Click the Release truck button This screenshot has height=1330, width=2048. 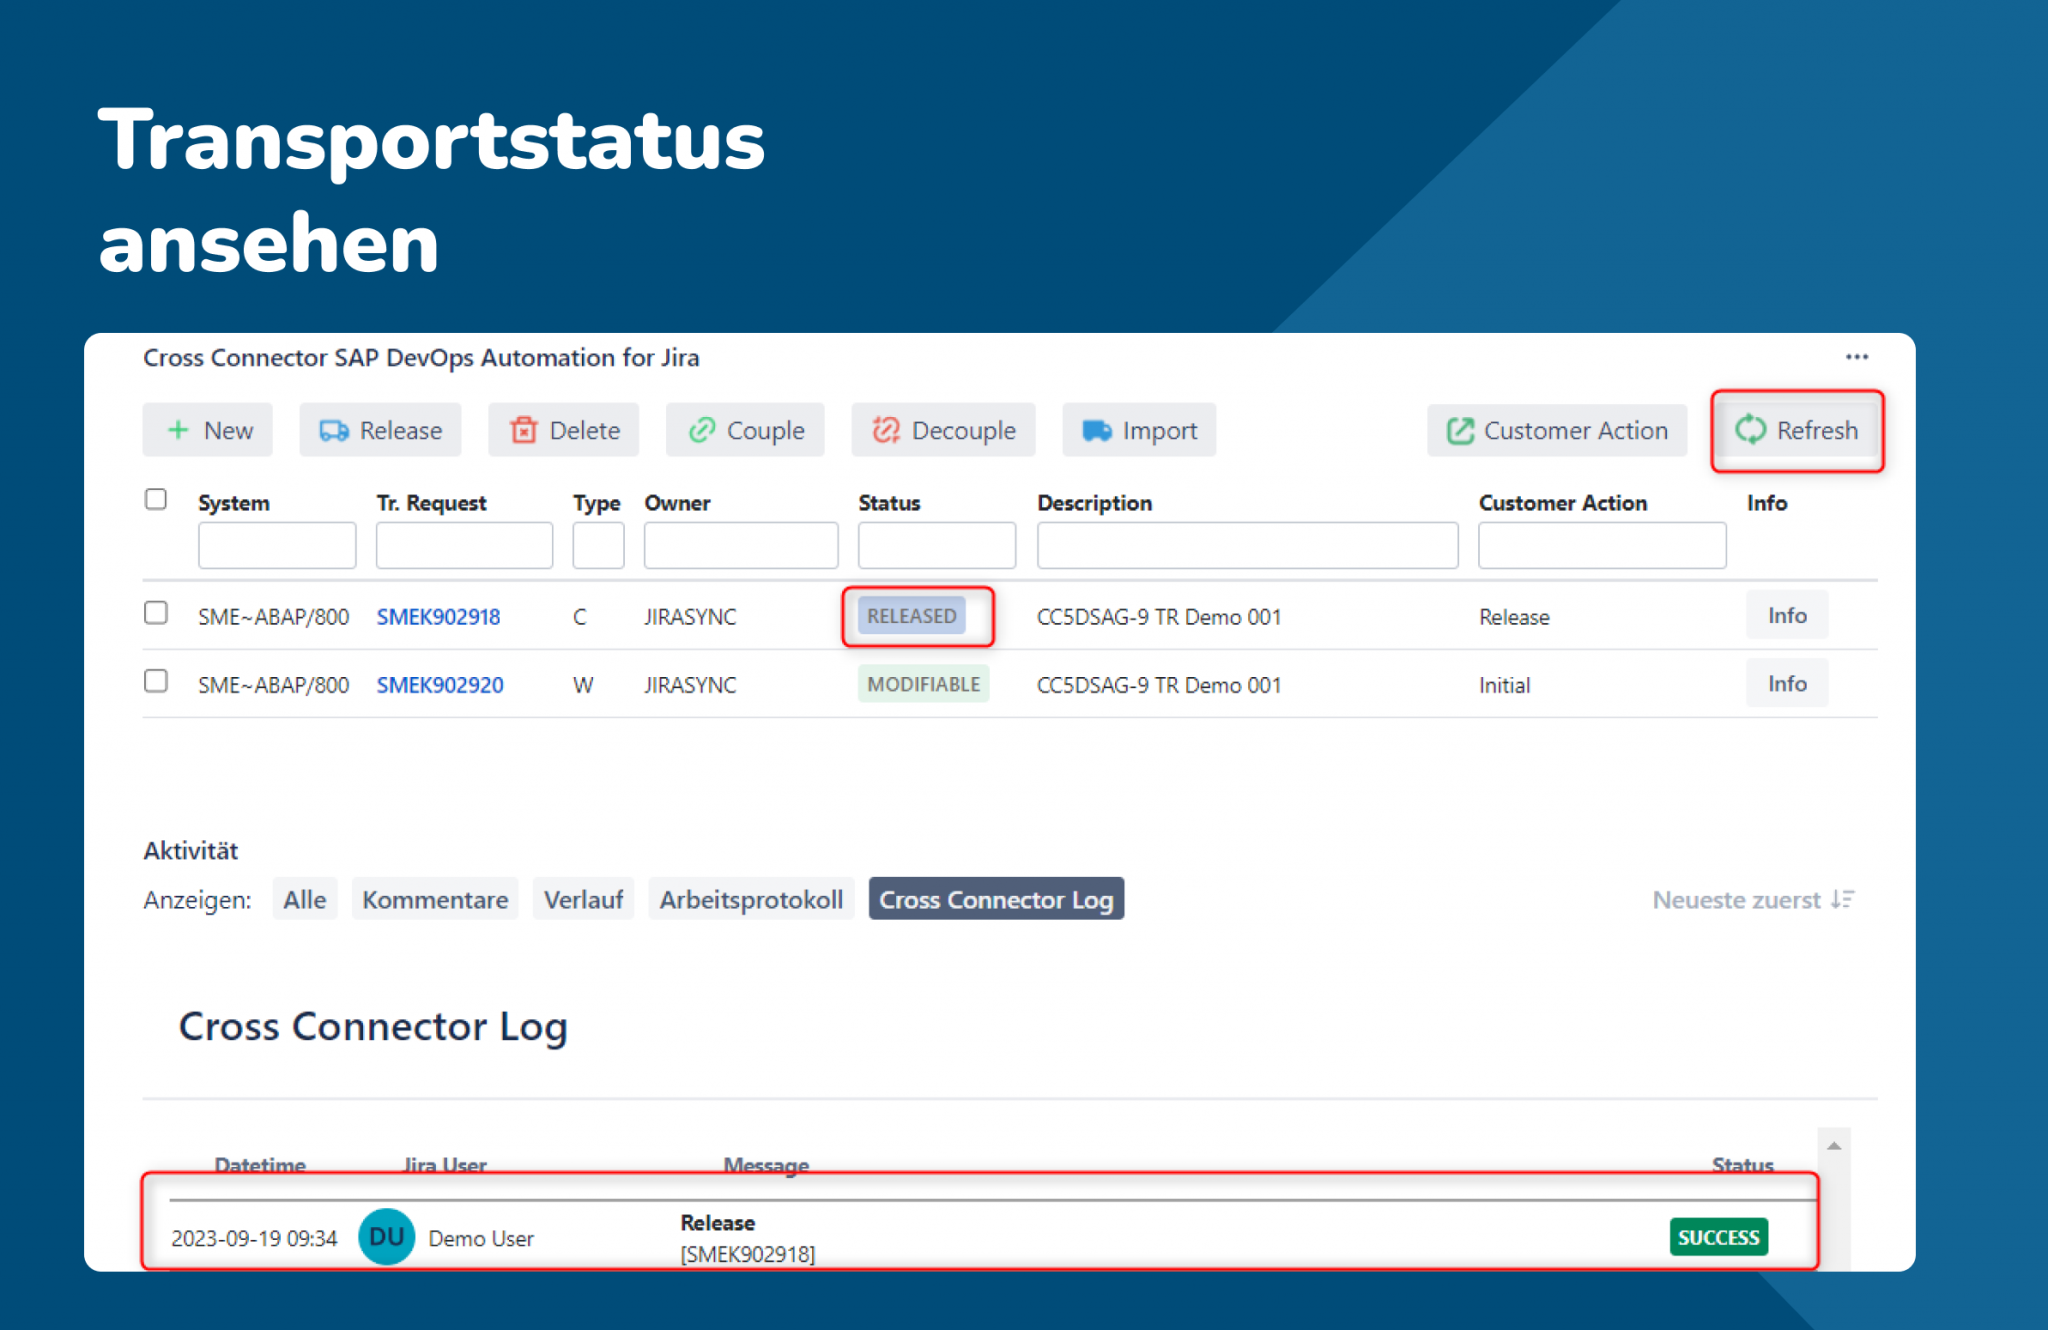click(380, 430)
